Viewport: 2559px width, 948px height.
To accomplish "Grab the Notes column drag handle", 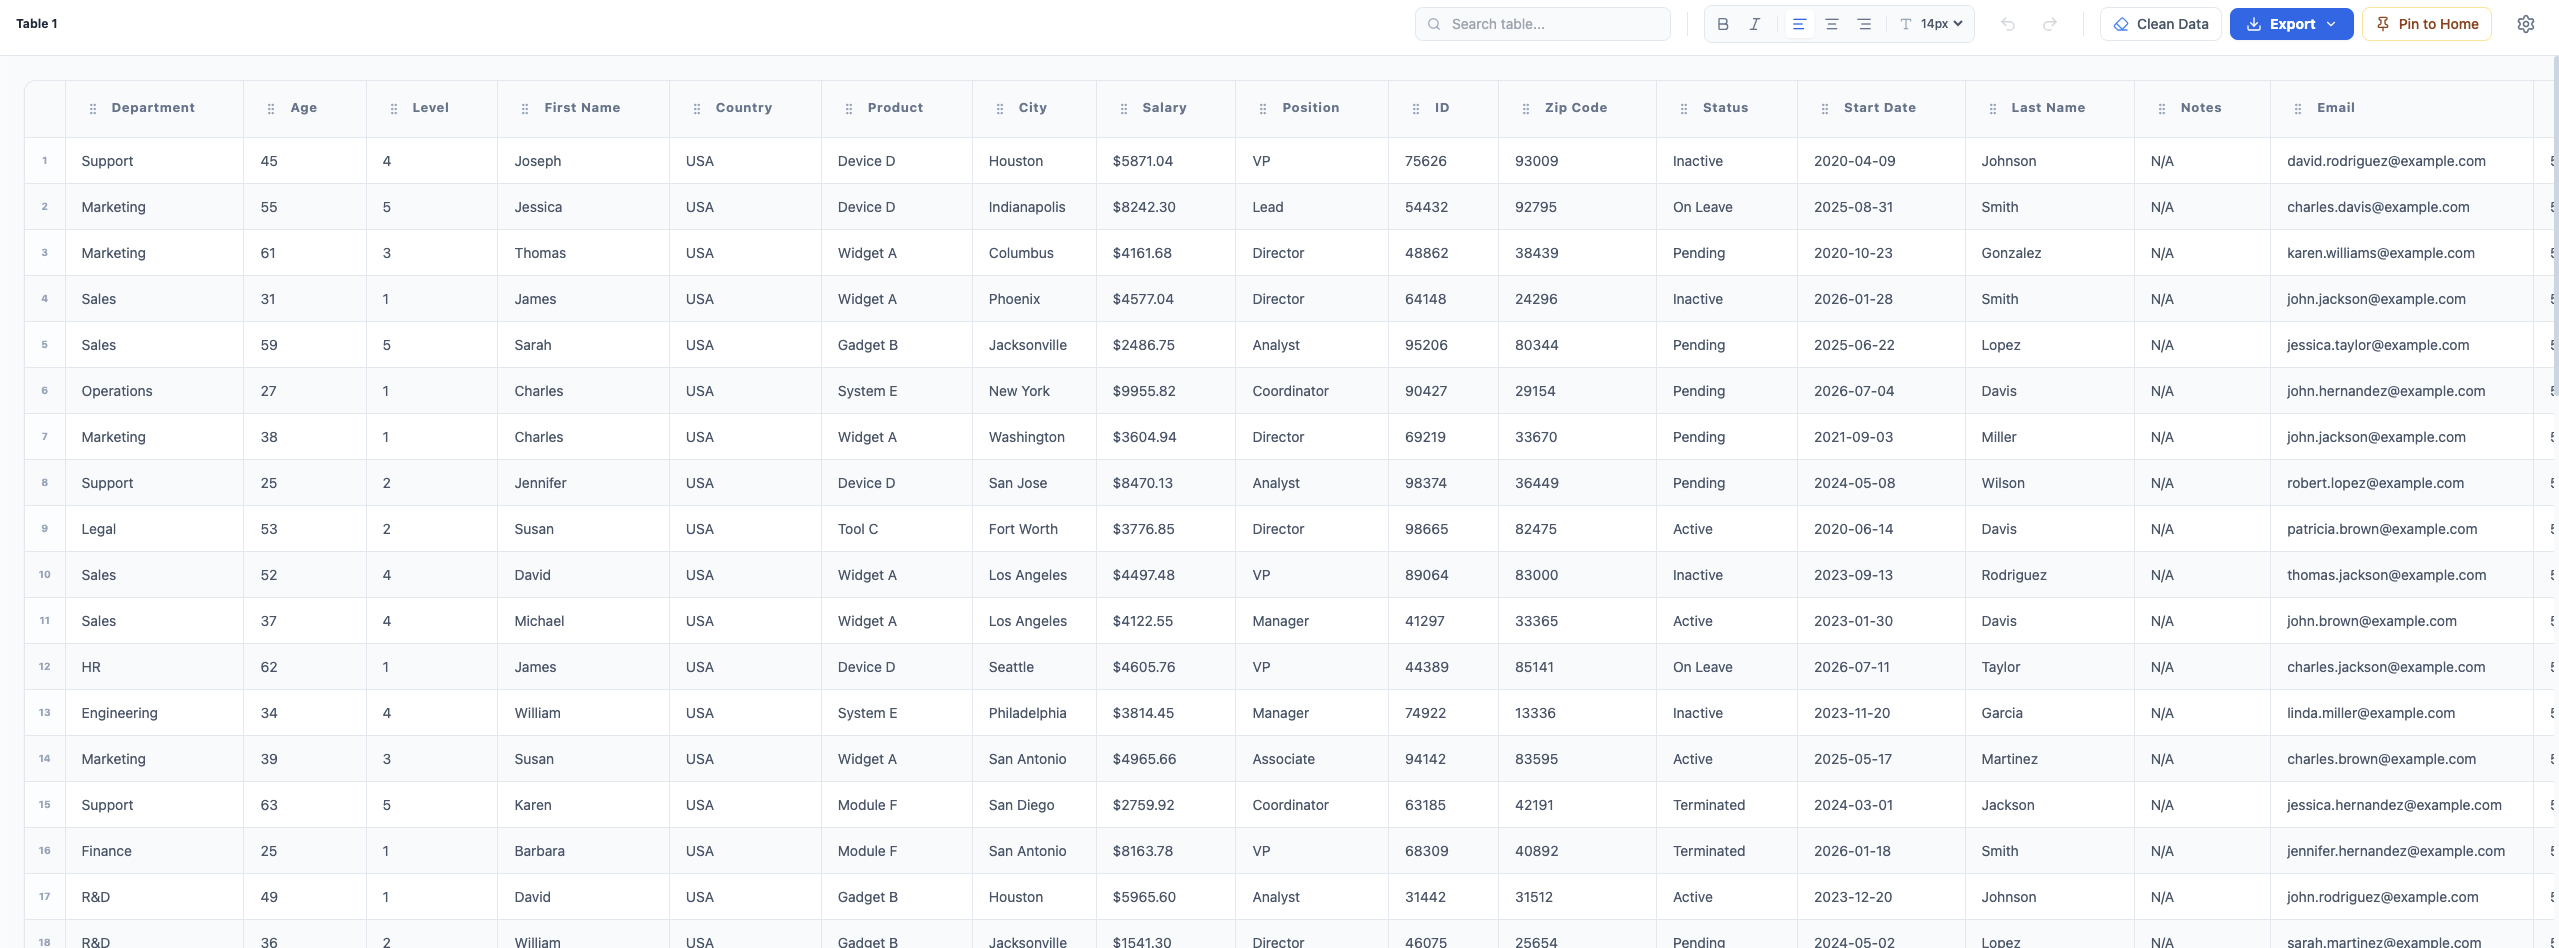I will tap(2162, 109).
